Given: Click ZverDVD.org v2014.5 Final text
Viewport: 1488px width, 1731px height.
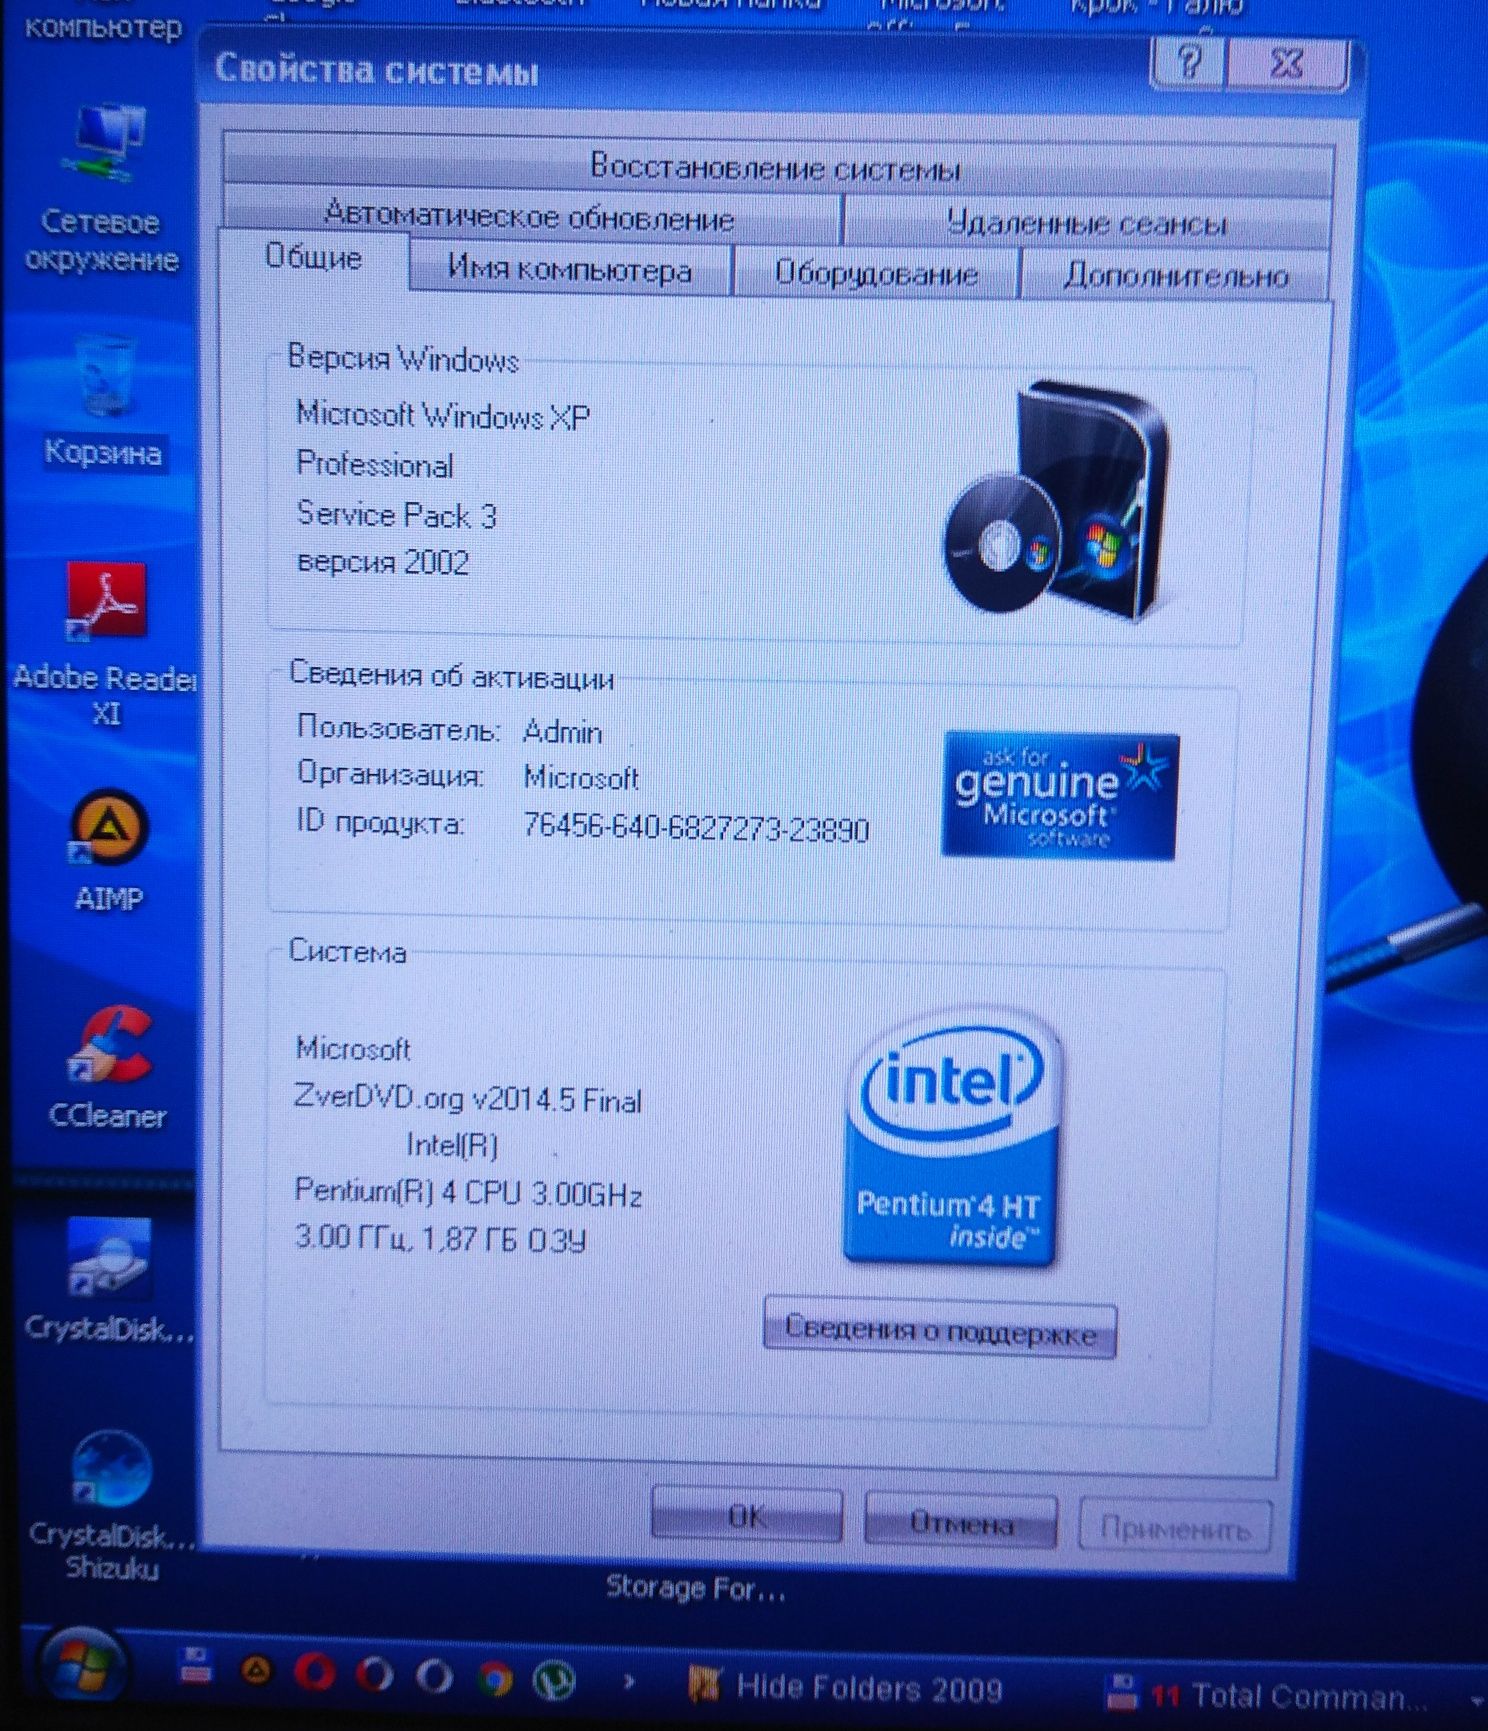Looking at the screenshot, I should click(x=467, y=1099).
